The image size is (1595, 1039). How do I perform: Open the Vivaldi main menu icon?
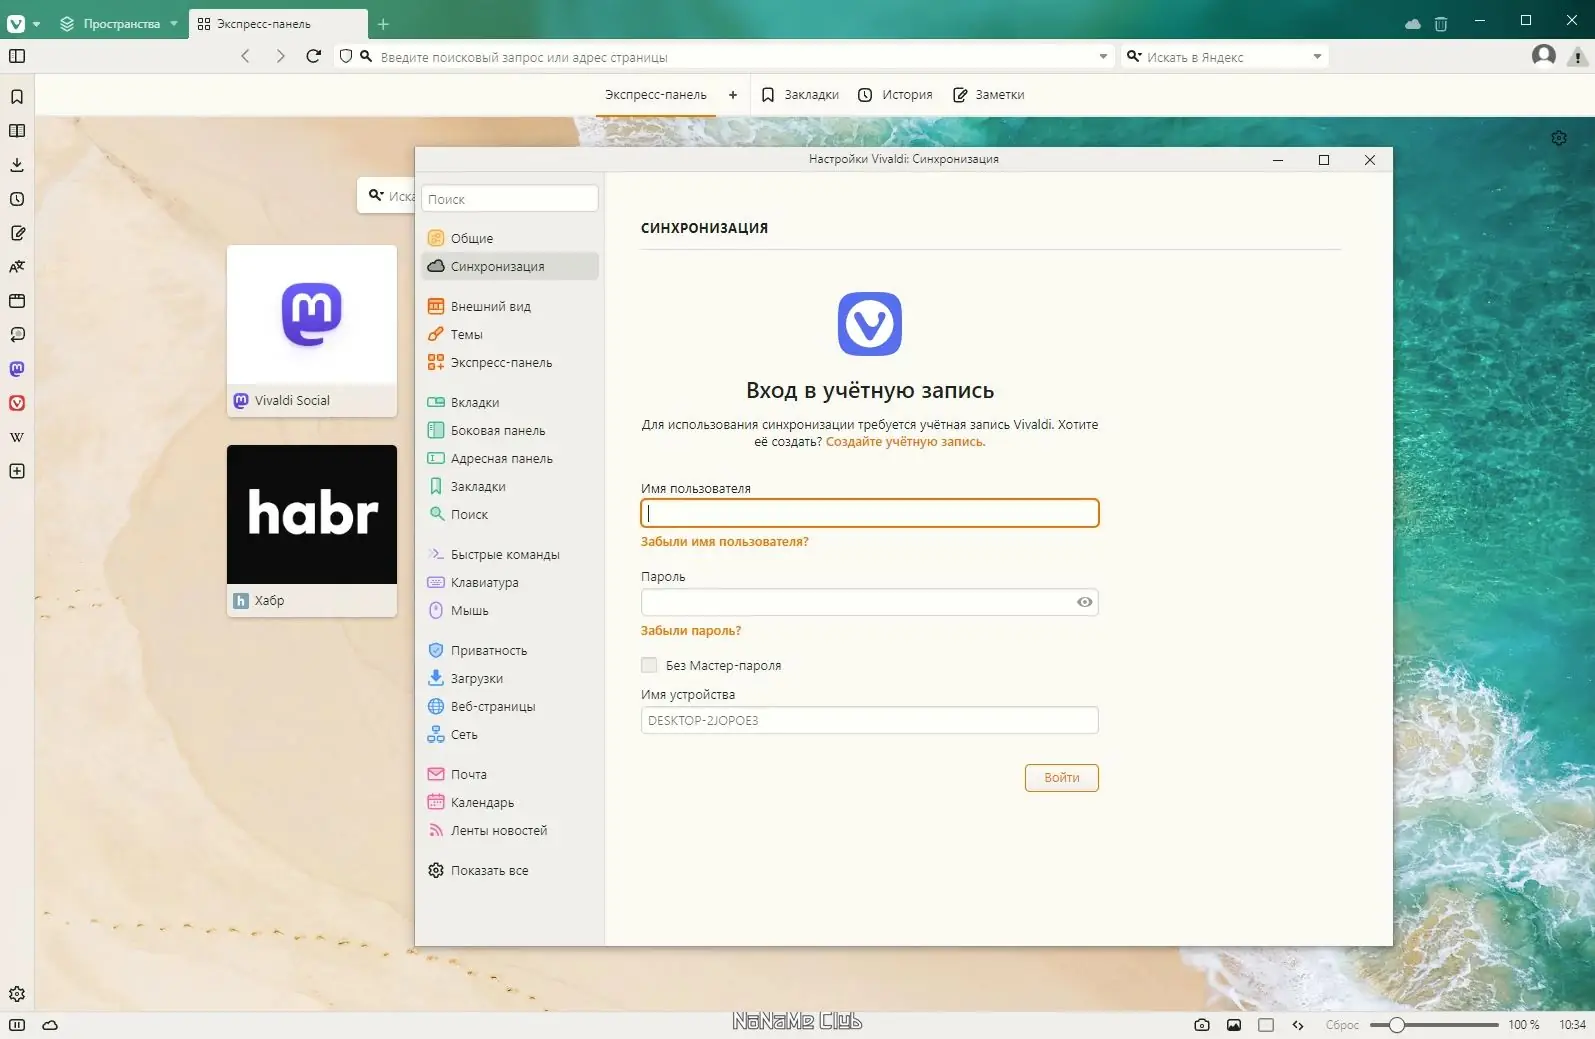tap(16, 23)
